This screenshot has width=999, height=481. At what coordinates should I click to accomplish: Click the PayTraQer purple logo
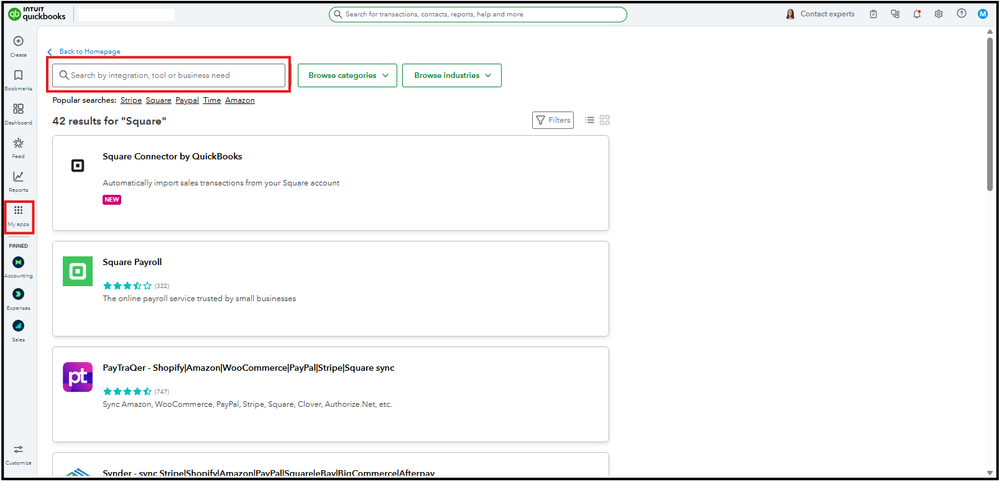[78, 377]
